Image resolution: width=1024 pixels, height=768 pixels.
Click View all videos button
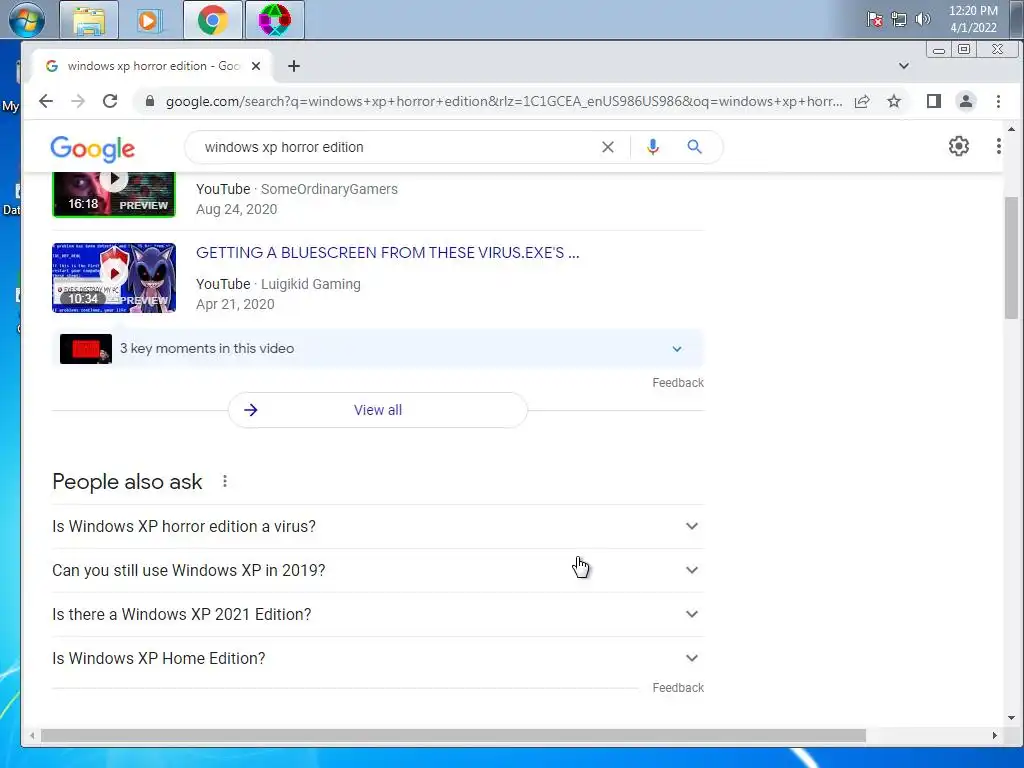[377, 410]
